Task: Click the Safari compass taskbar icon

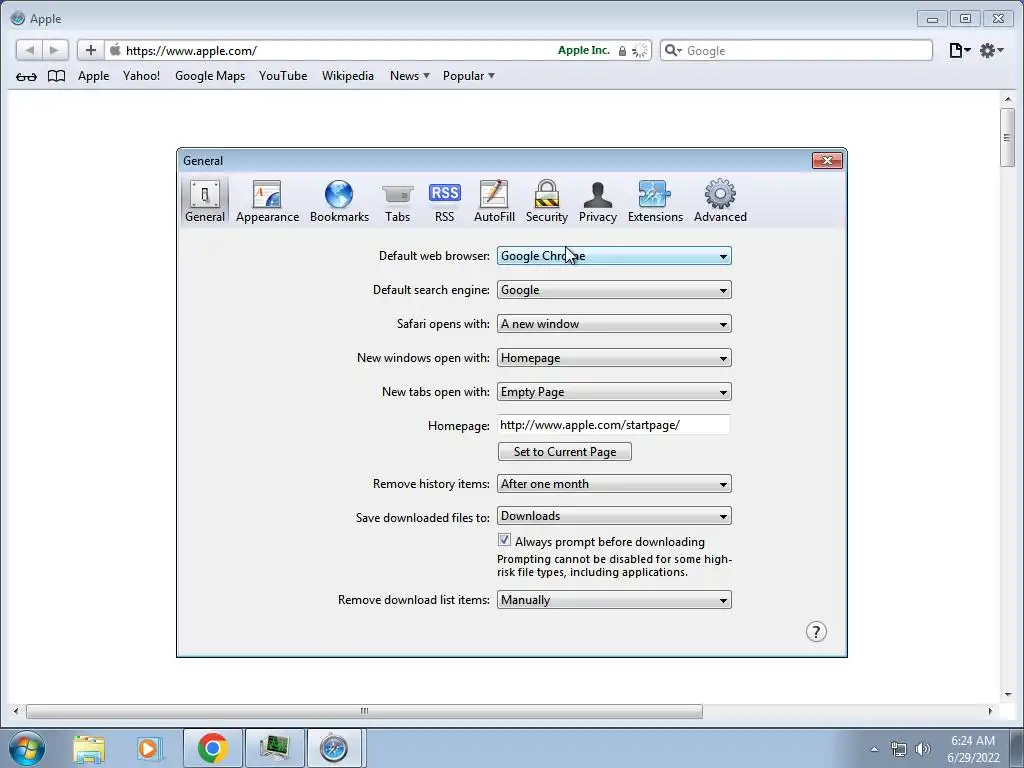Action: click(334, 748)
